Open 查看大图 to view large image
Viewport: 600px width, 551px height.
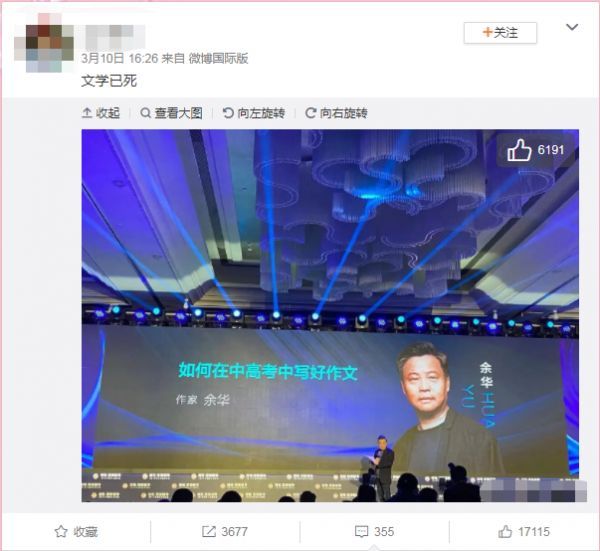point(171,113)
